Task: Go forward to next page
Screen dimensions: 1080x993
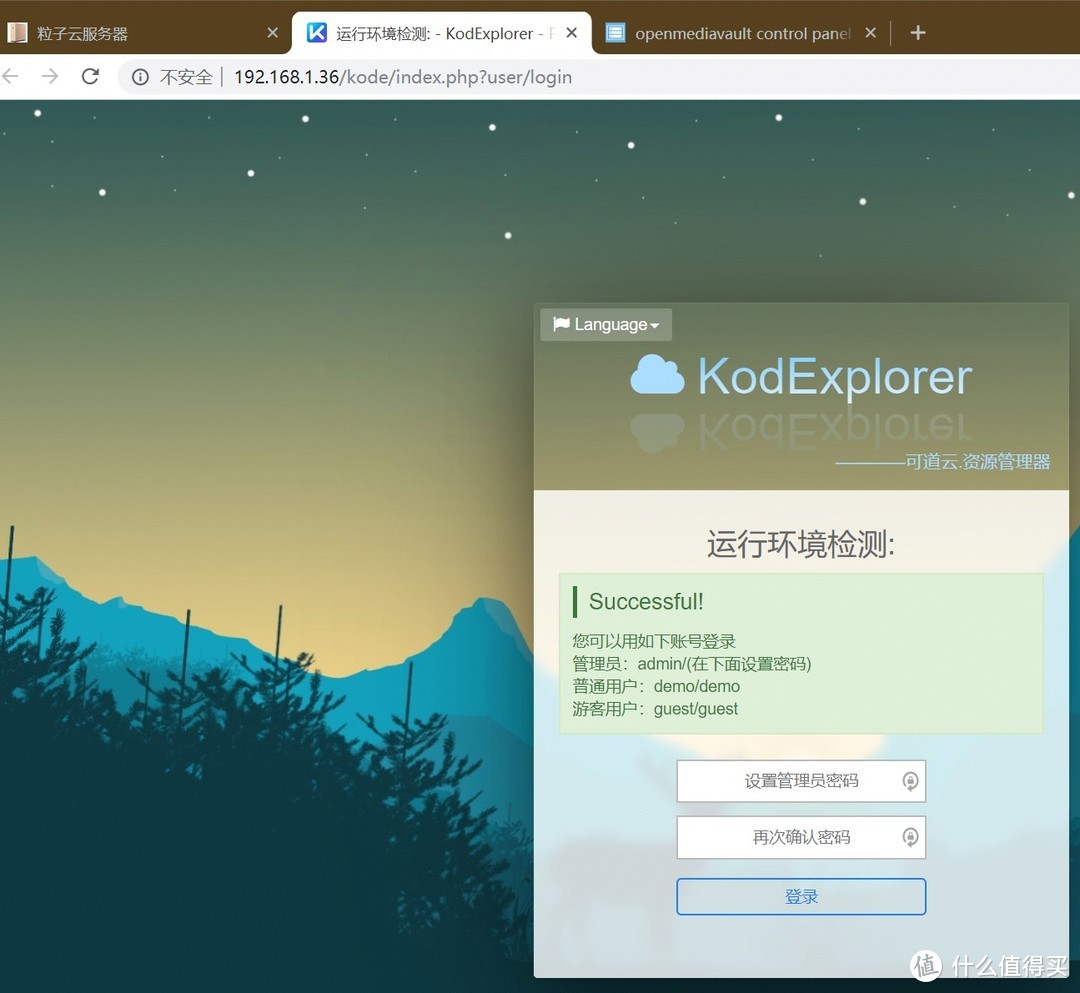Action: point(50,76)
